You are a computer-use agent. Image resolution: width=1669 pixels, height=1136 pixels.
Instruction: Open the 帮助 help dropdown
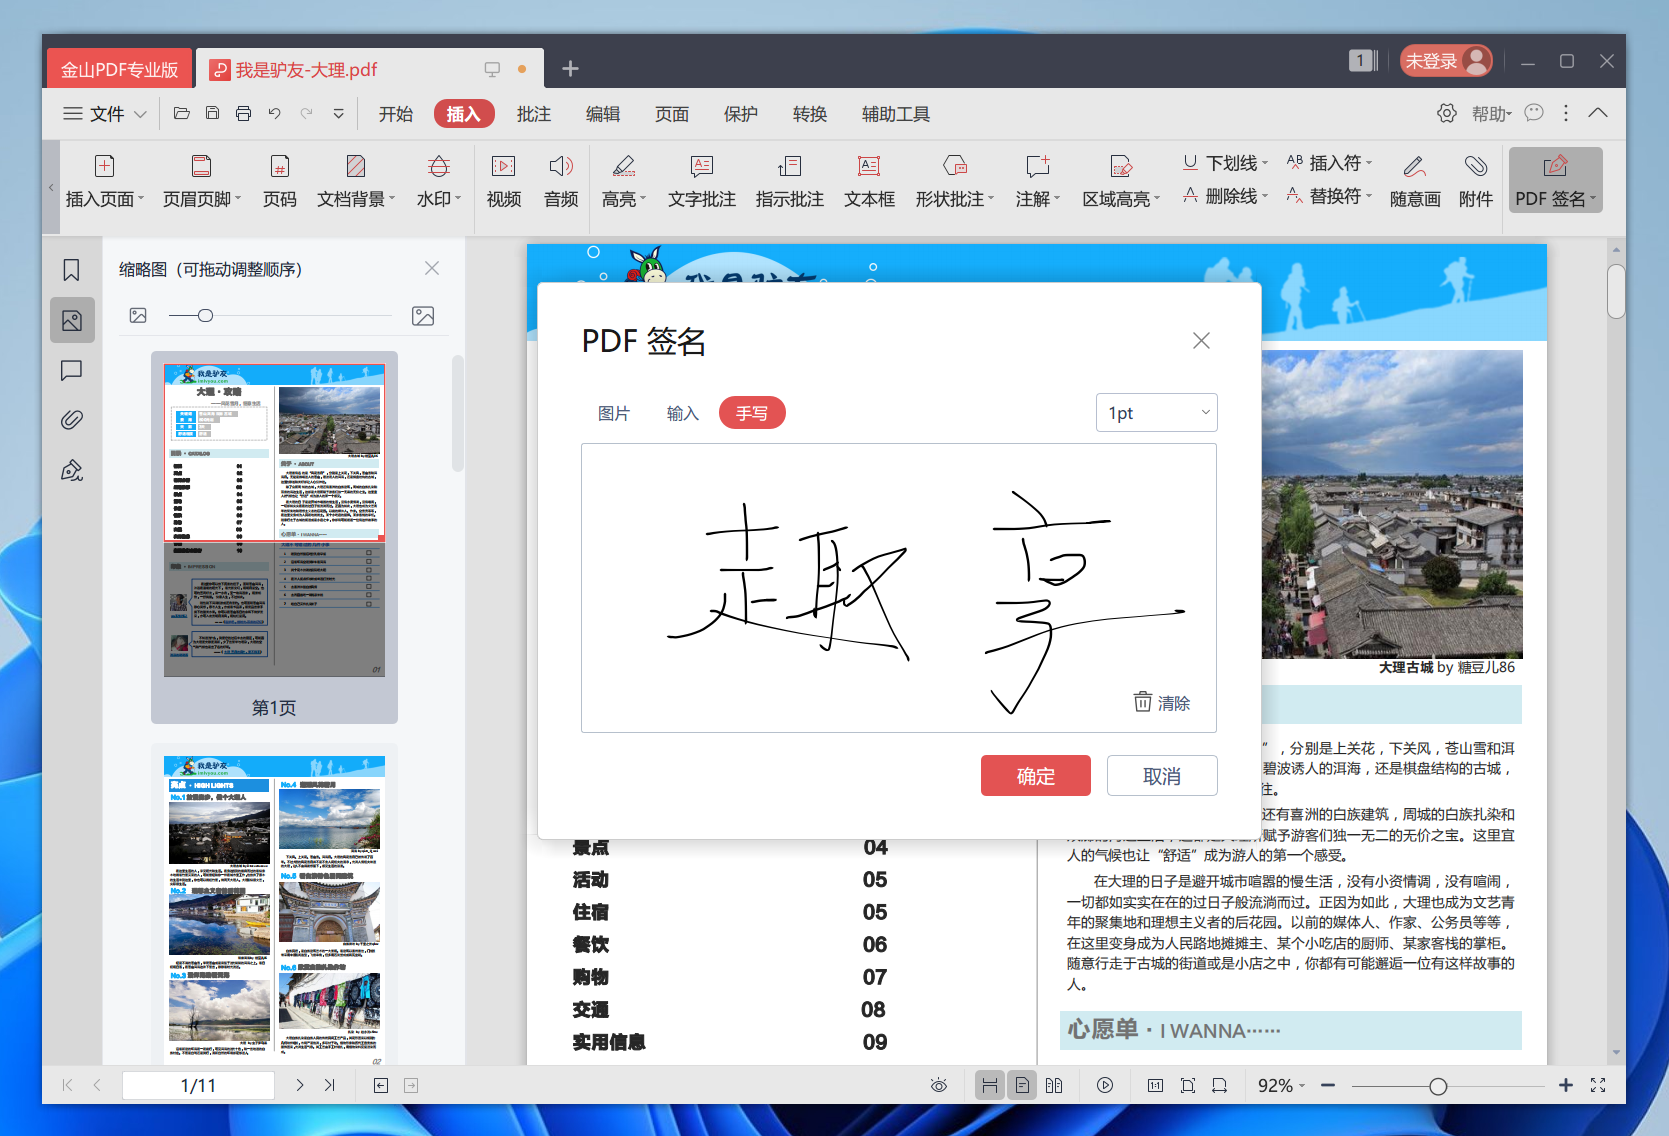tap(1491, 114)
